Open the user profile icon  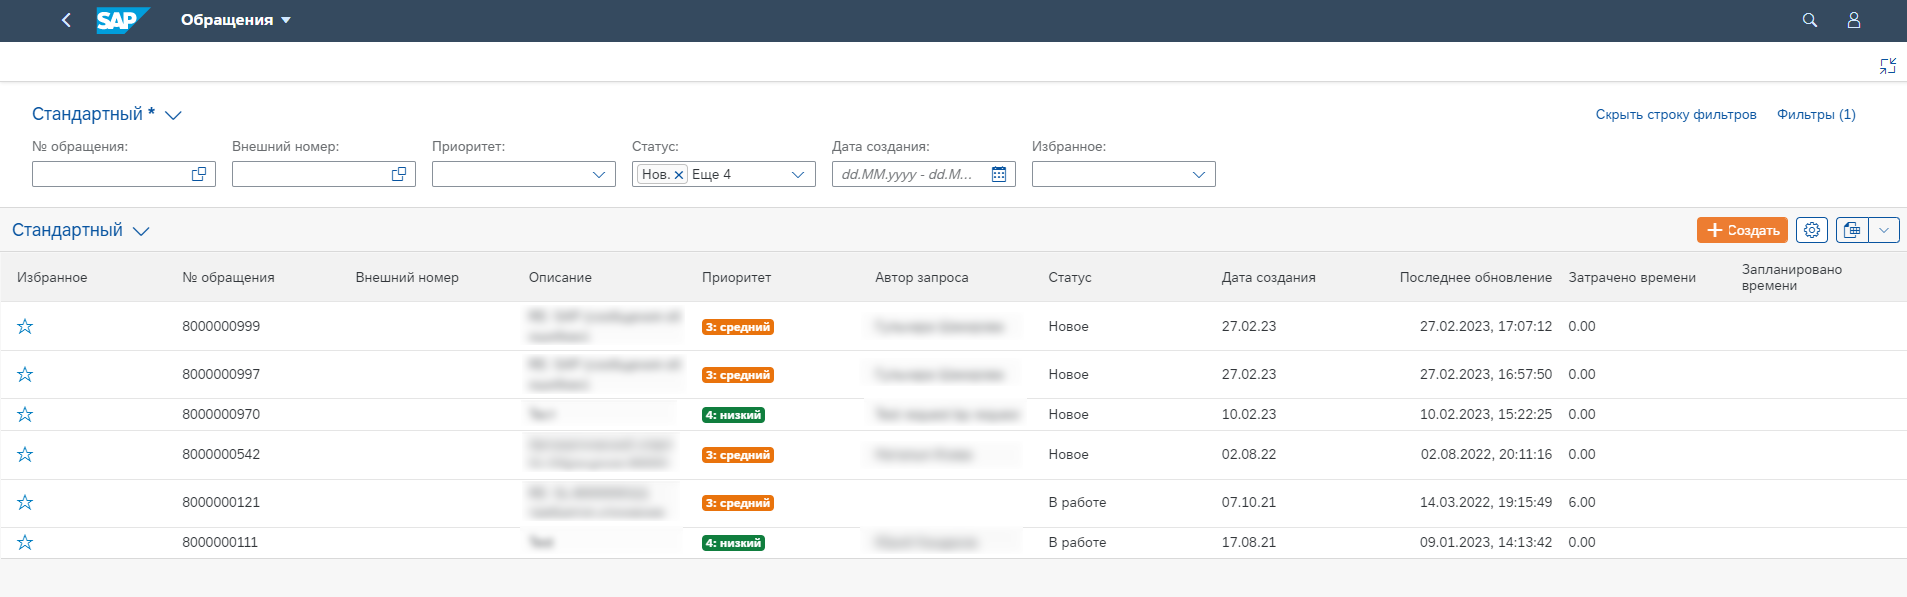coord(1853,20)
